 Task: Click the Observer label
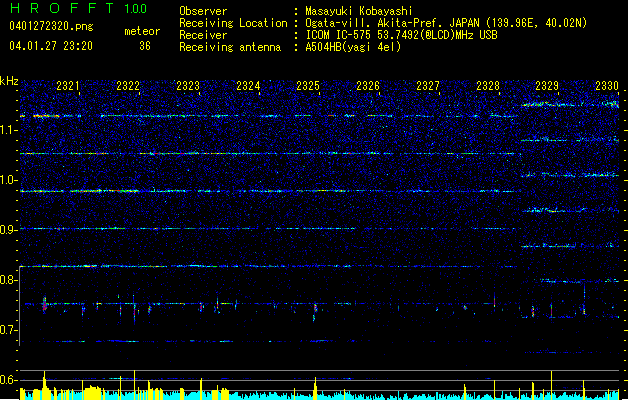pos(203,11)
